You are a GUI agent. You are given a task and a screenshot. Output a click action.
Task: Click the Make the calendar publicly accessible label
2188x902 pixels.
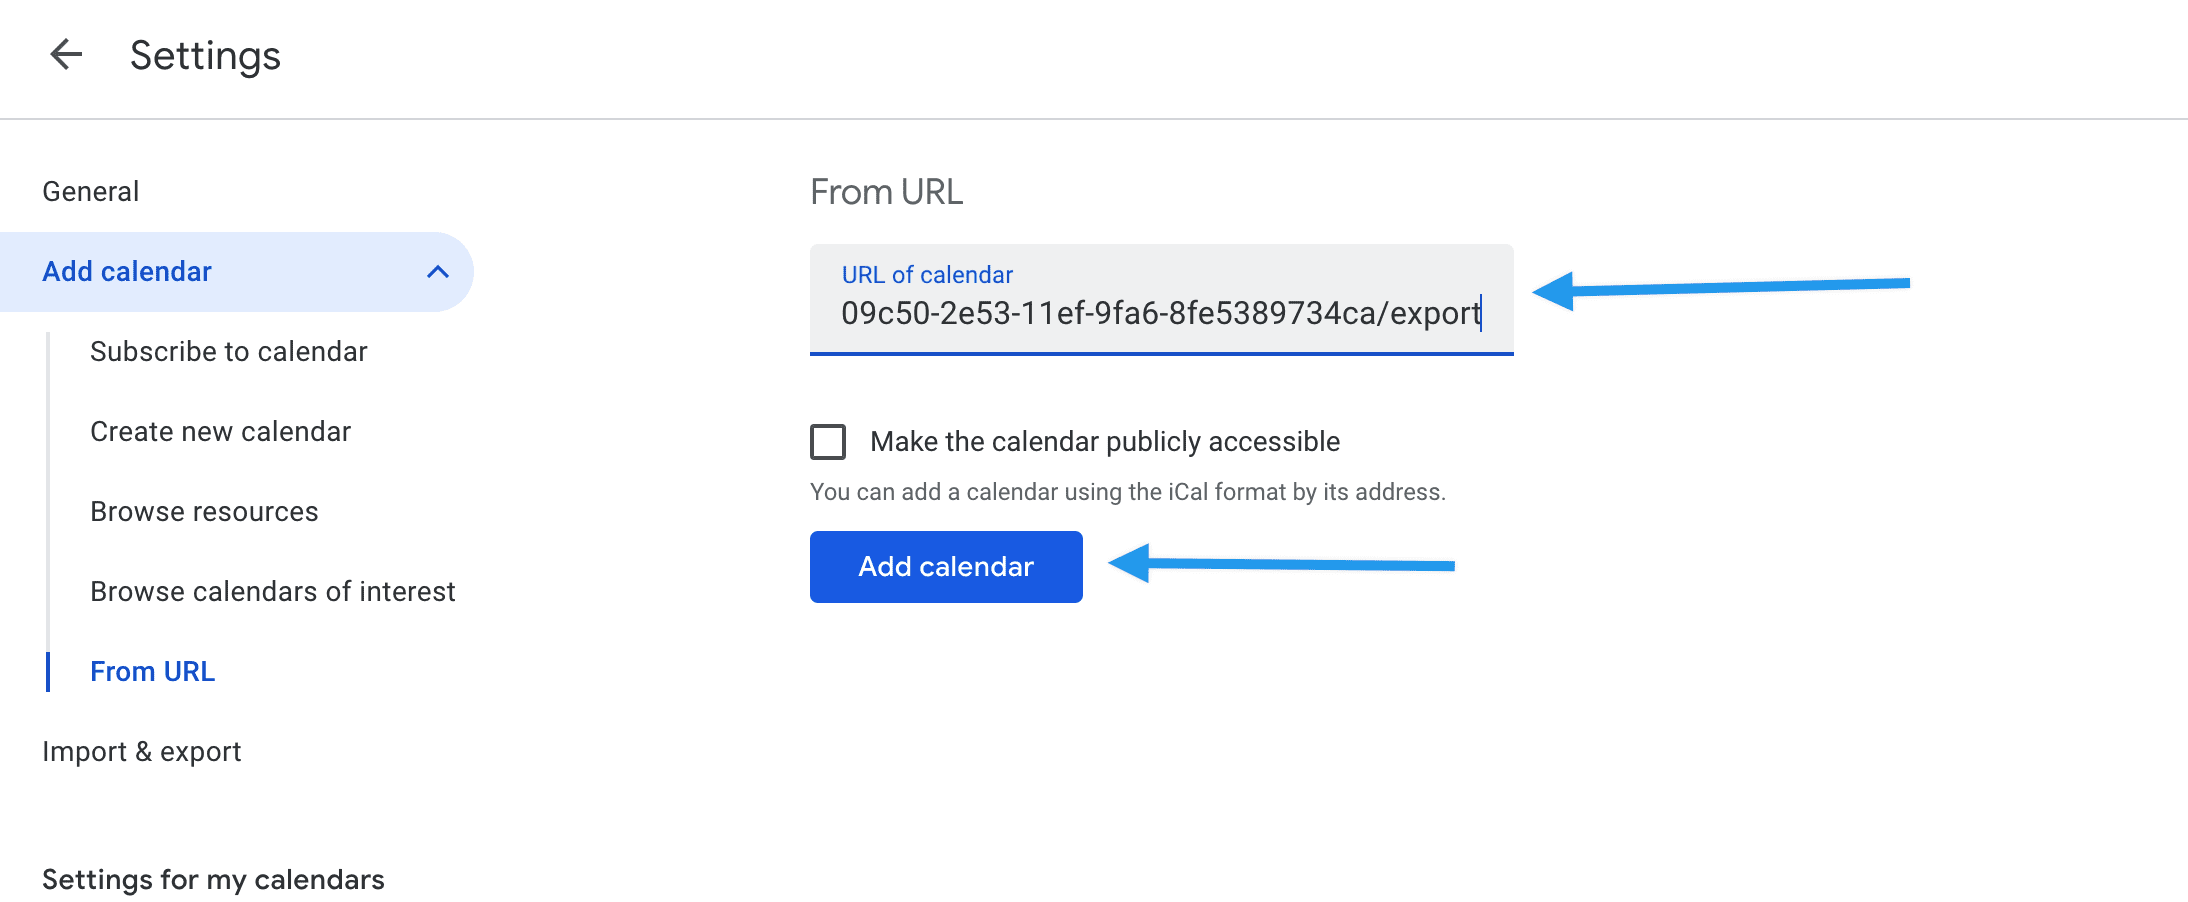tap(1104, 442)
